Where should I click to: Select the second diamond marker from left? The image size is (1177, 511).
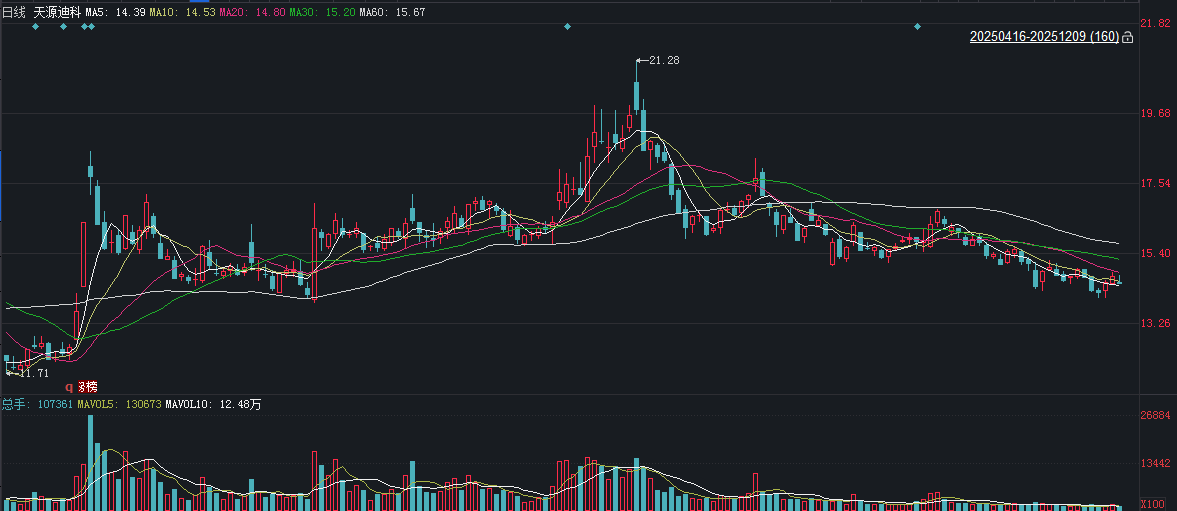(x=63, y=26)
